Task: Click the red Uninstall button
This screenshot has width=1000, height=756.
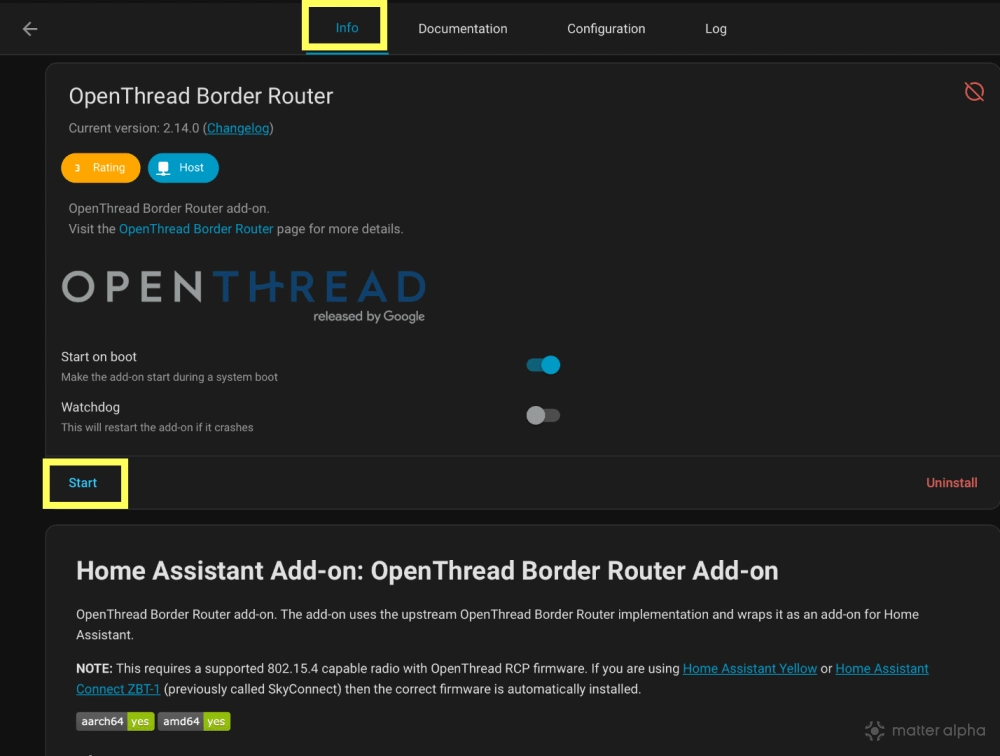Action: (x=951, y=483)
